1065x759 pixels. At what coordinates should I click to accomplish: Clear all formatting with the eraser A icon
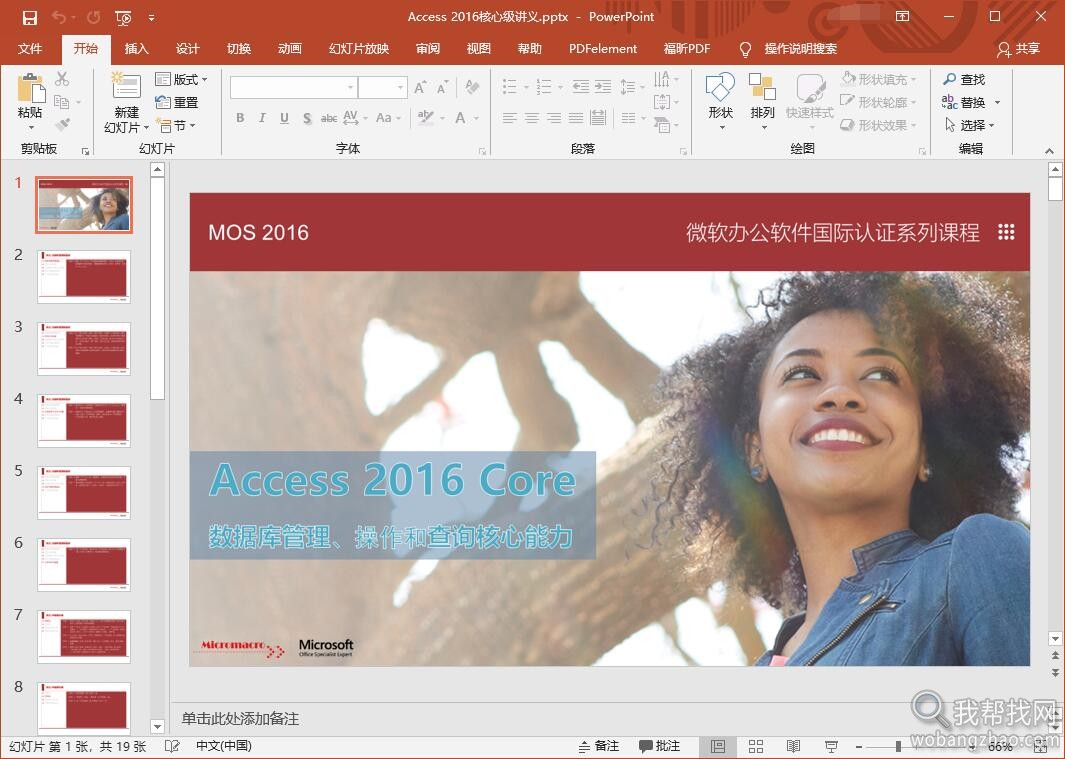click(x=472, y=87)
